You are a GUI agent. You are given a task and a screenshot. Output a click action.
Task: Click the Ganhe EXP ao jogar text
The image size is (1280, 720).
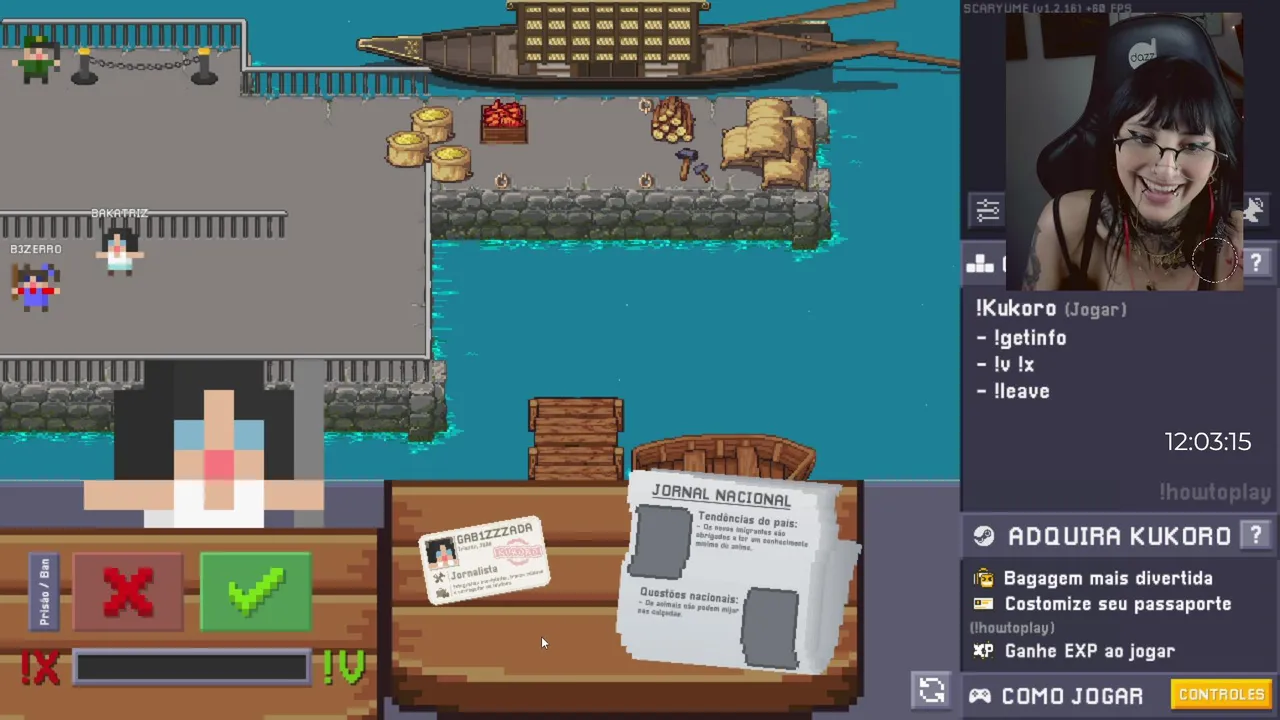click(1089, 651)
